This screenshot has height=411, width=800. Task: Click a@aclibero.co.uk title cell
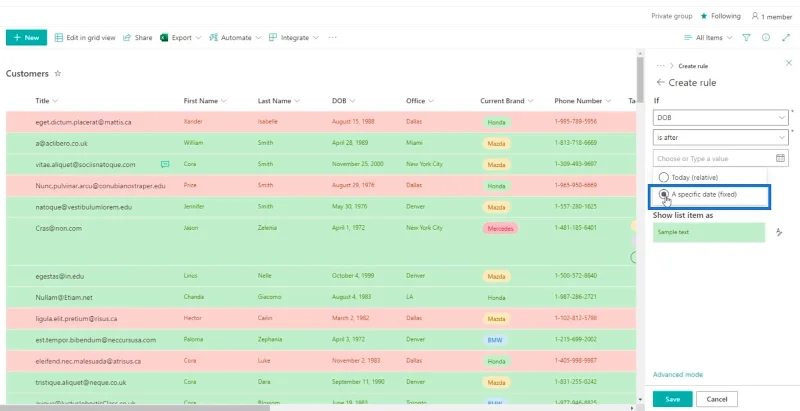[x=61, y=143]
